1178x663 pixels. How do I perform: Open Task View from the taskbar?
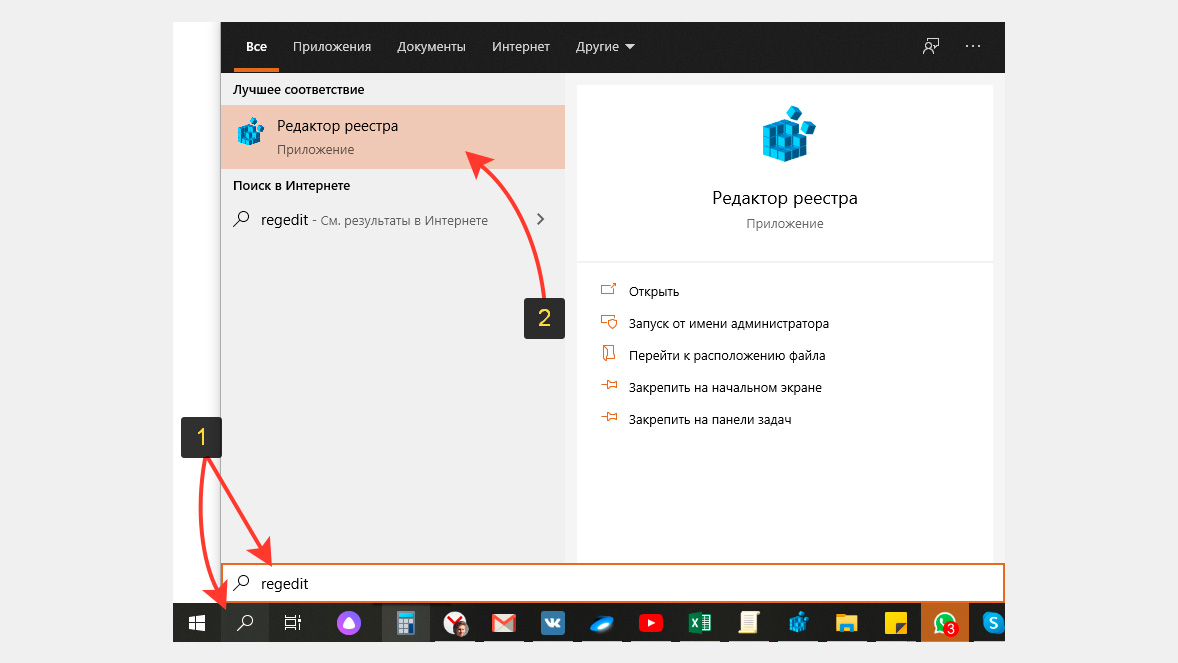coord(293,623)
